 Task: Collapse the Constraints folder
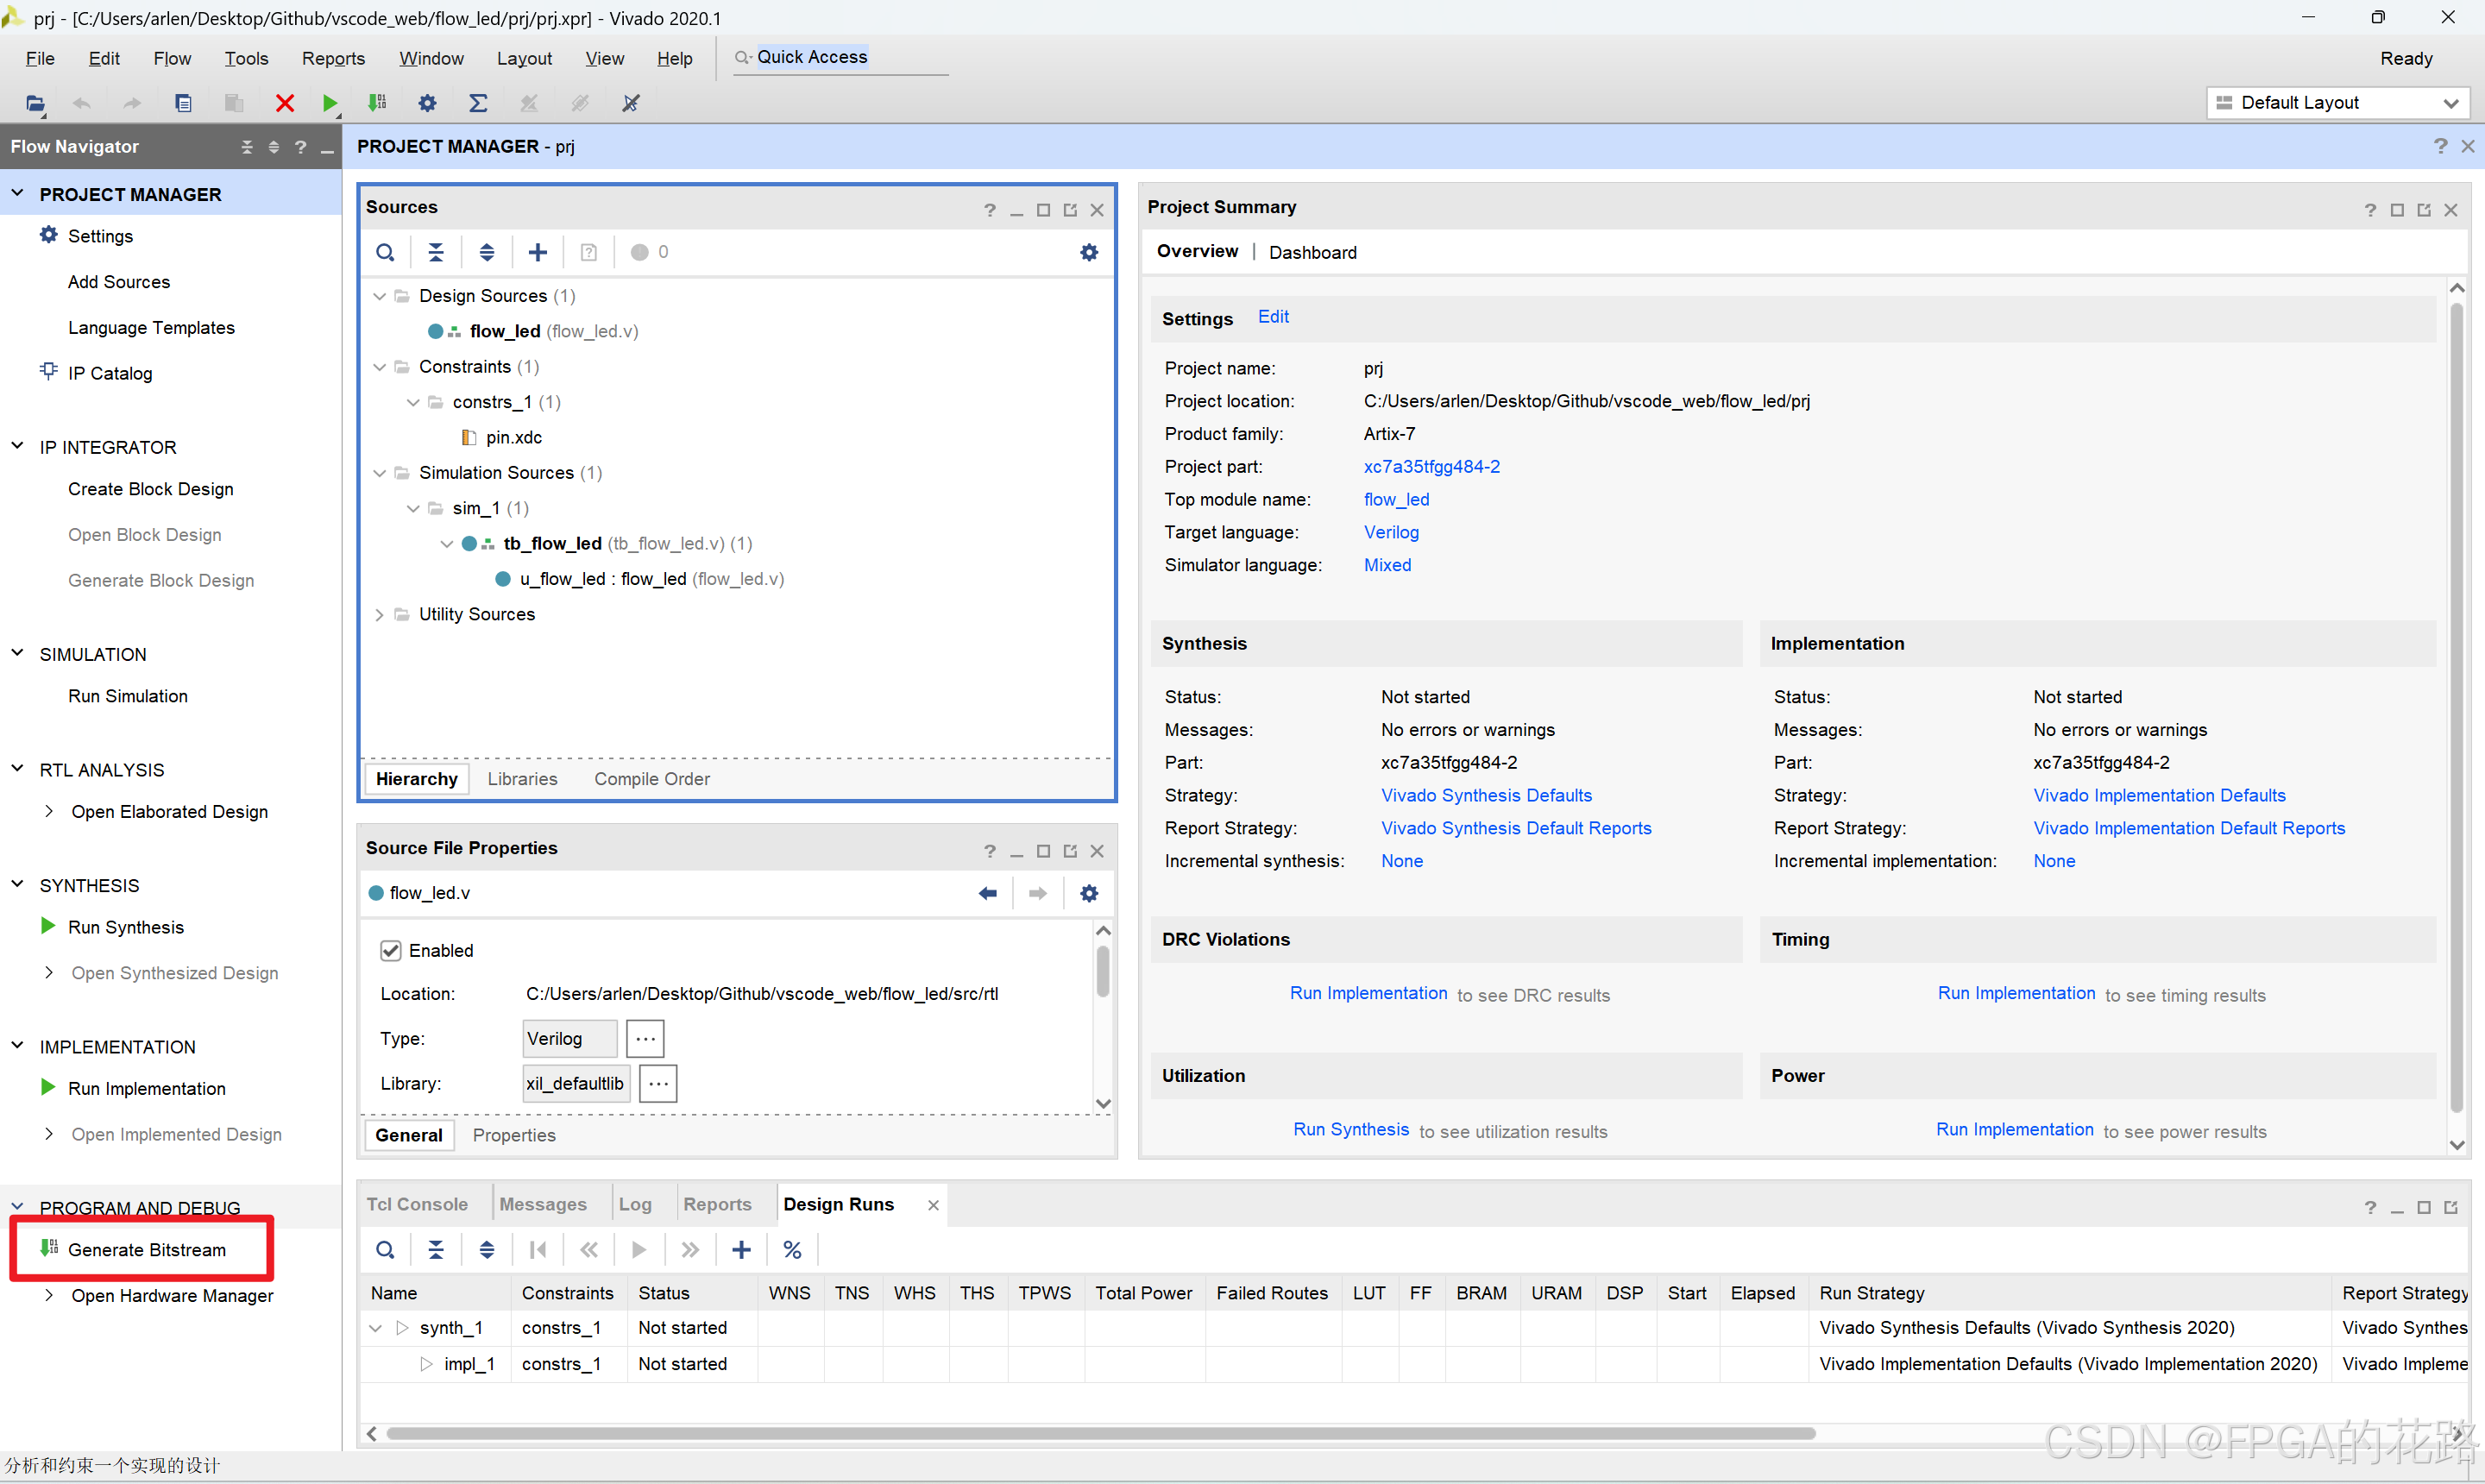point(379,367)
